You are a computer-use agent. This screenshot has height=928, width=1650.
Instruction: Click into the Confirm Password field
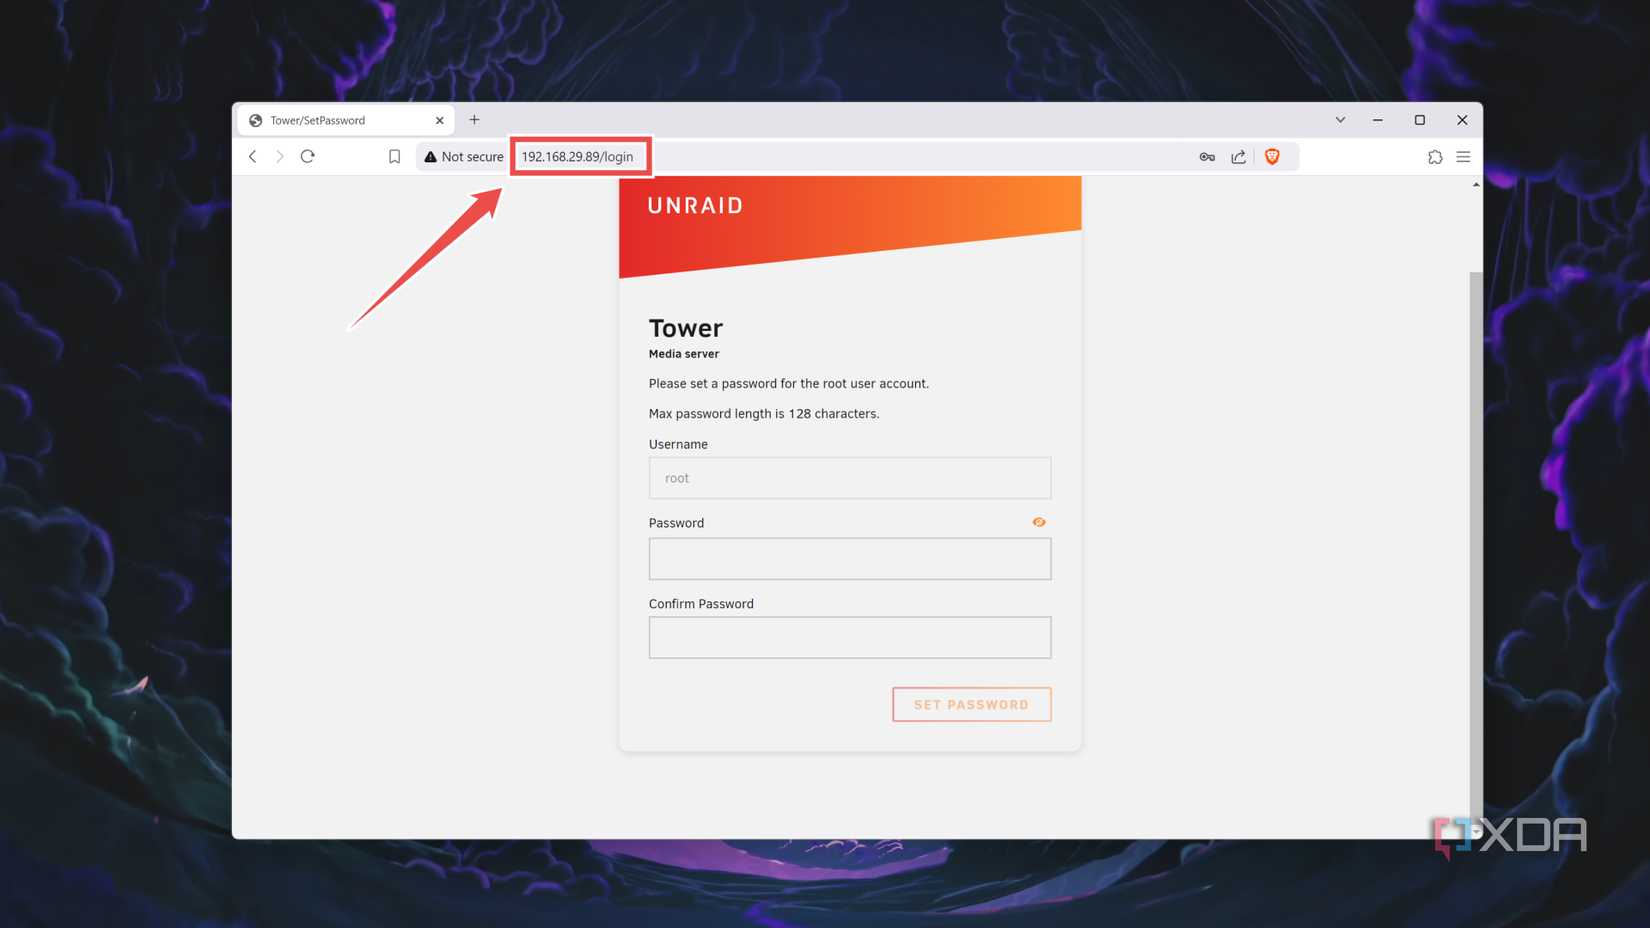[x=850, y=638]
